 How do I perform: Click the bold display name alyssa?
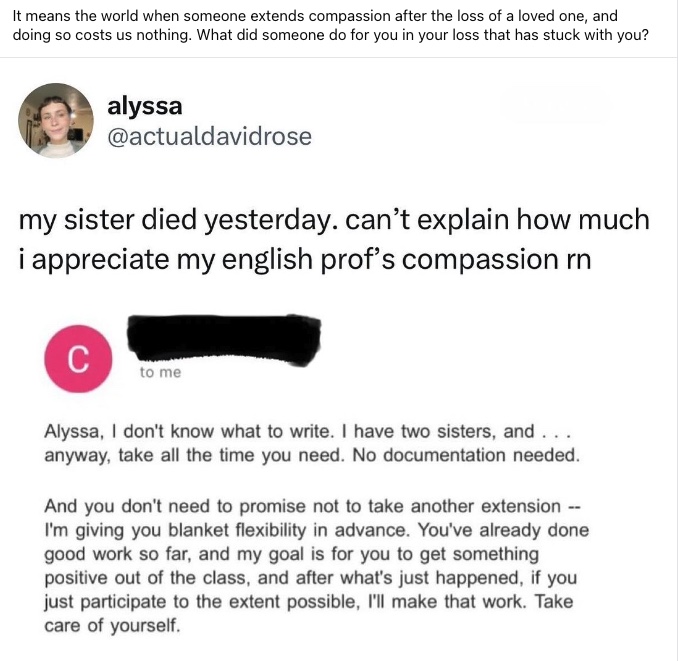click(144, 106)
